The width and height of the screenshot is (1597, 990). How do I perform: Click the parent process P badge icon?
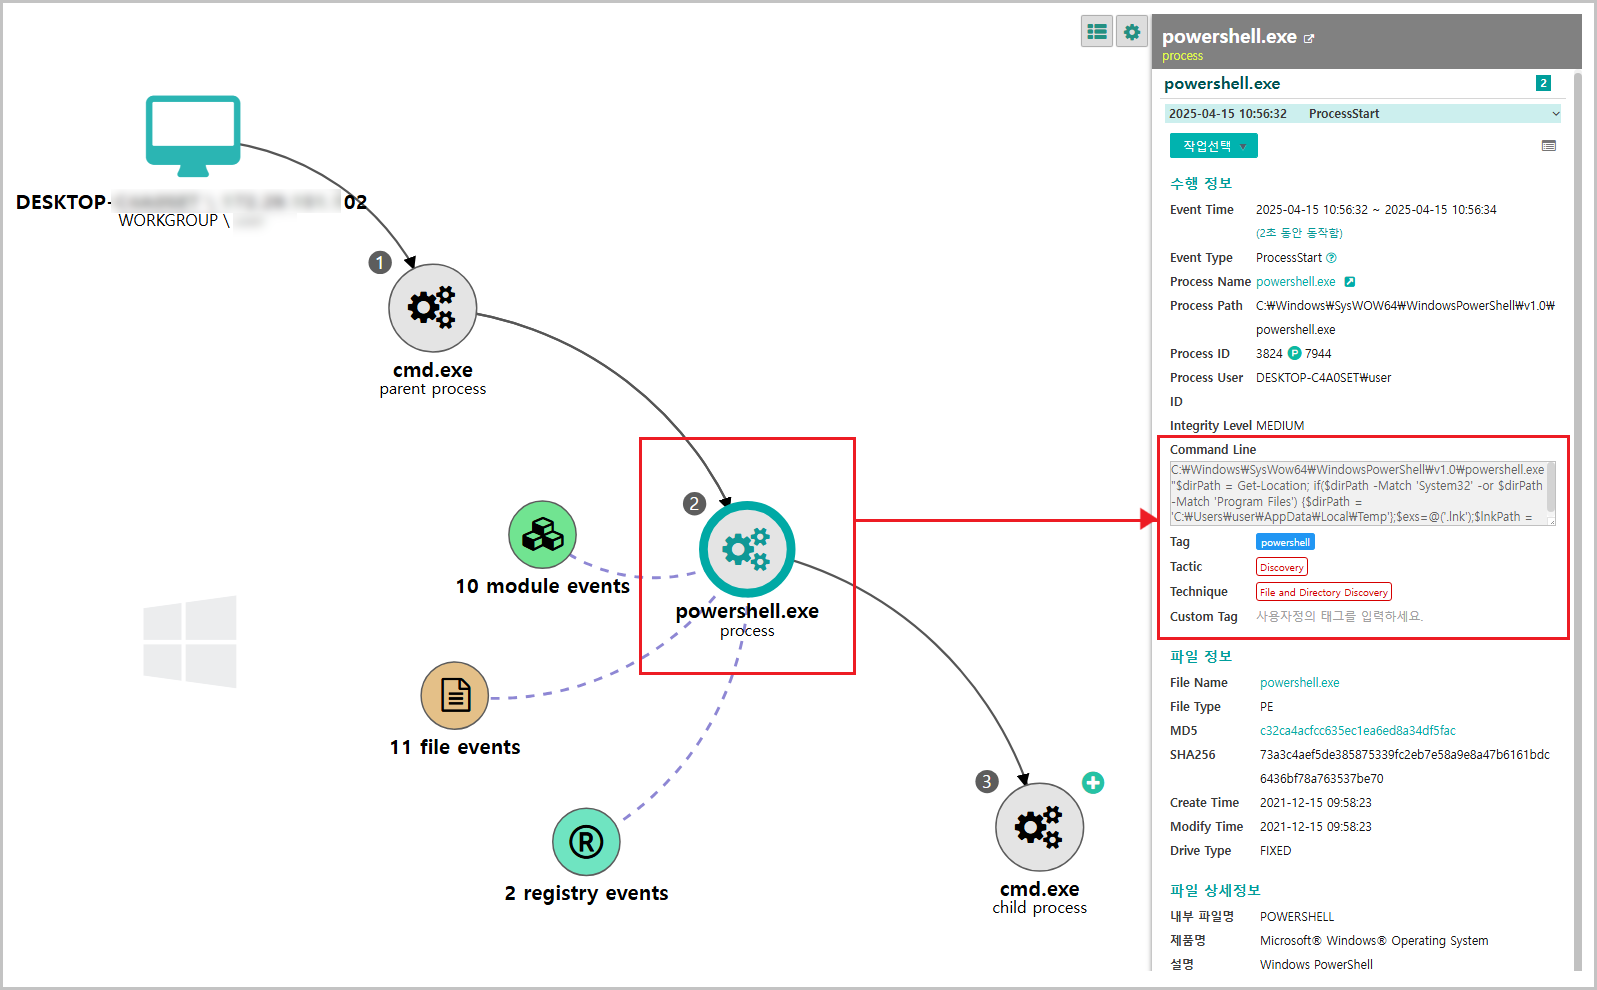point(1294,353)
